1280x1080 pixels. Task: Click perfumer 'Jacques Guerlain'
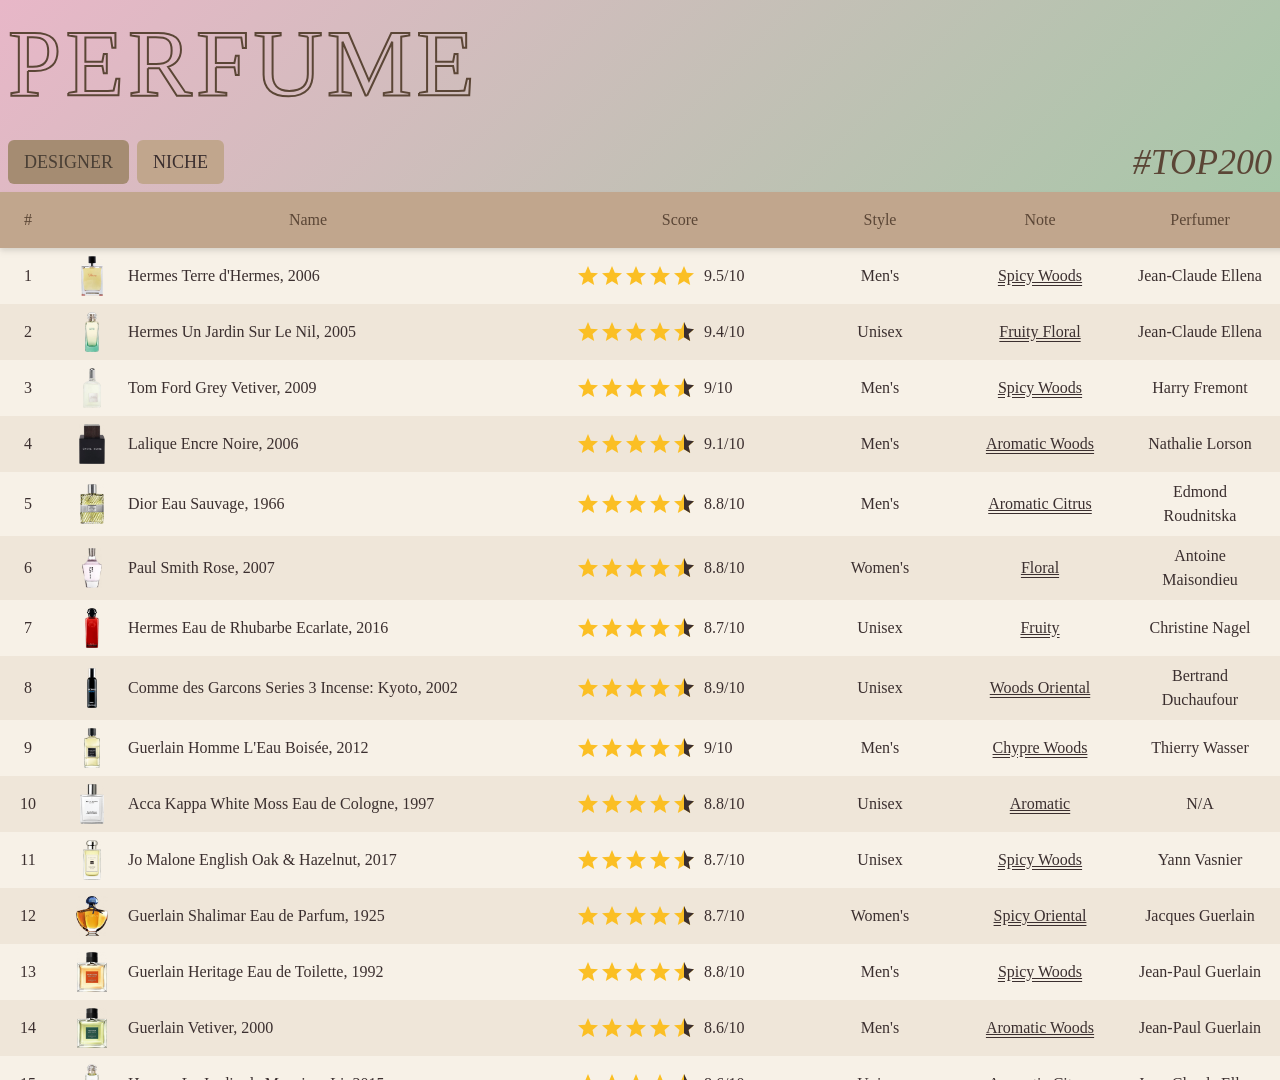[x=1200, y=916]
